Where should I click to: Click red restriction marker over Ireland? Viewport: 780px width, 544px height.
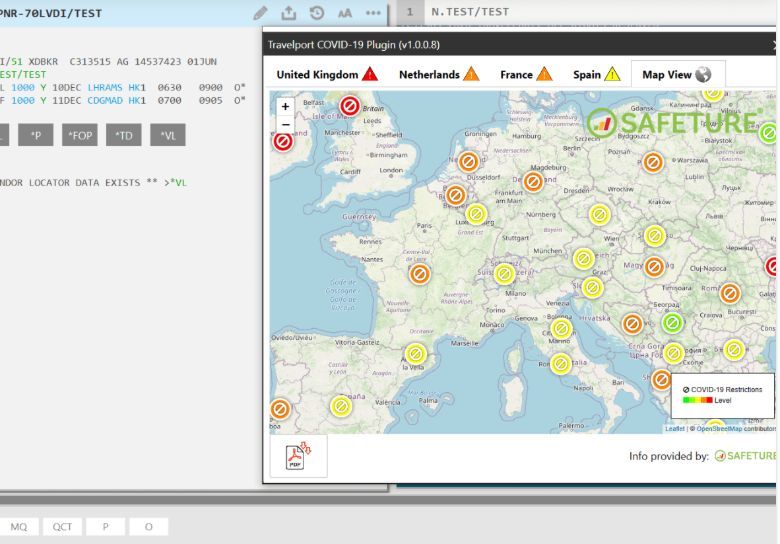tap(283, 142)
